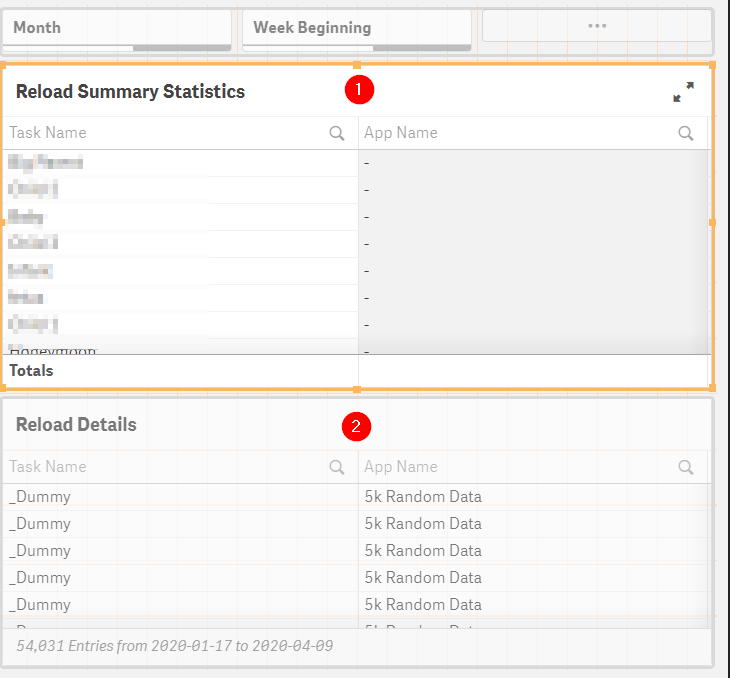Sort by Task Name header in Reload Summary Statistics

pos(48,133)
